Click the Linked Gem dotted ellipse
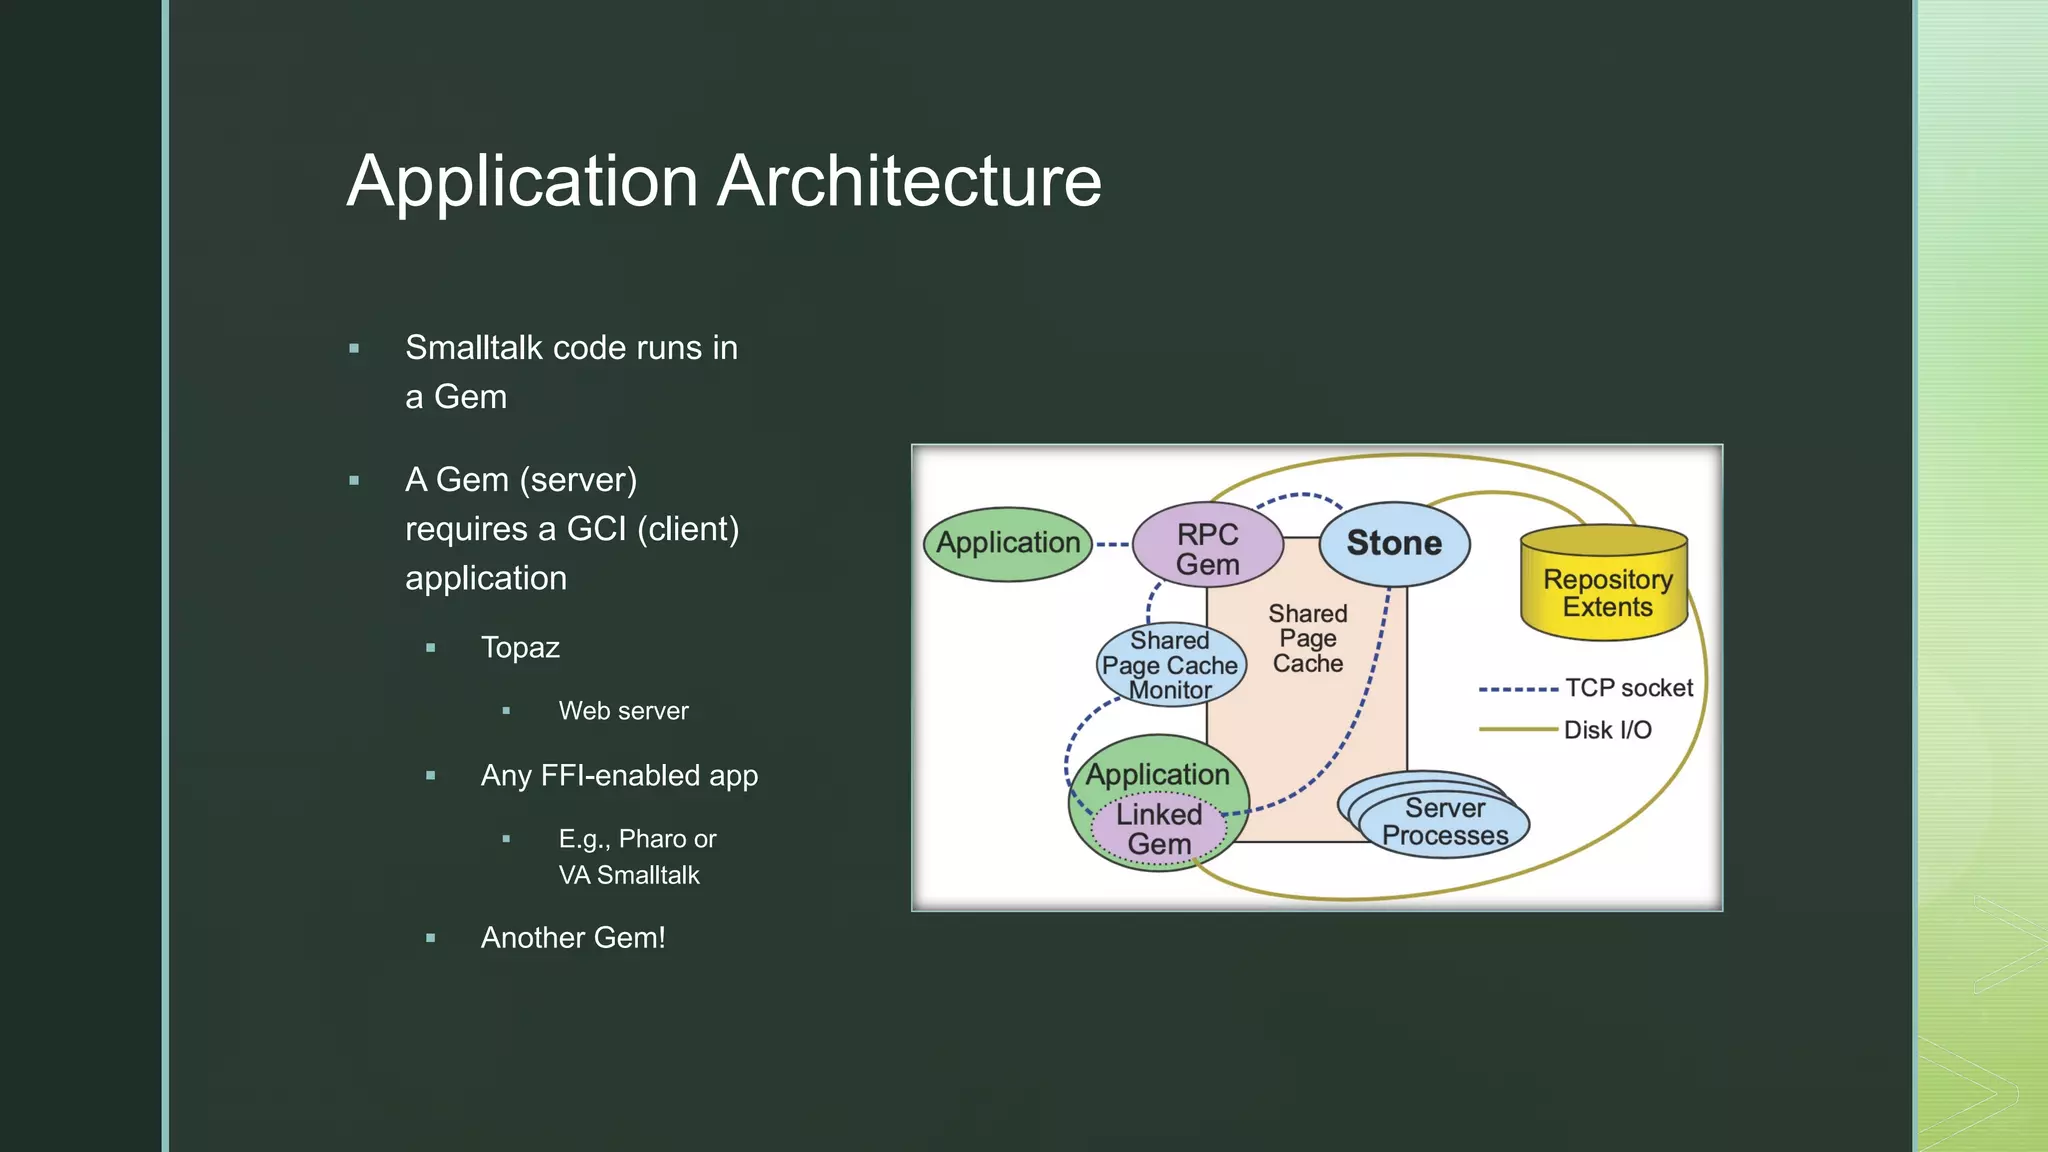Viewport: 2048px width, 1152px height. point(1159,829)
